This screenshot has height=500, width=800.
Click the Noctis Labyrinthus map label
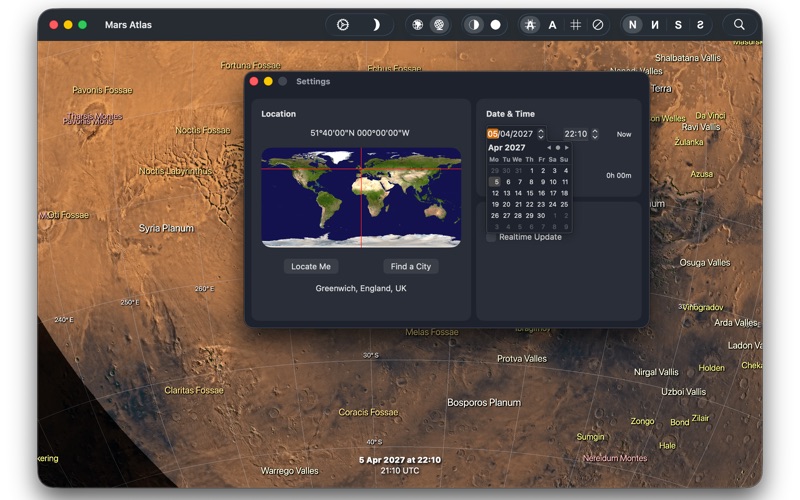[176, 171]
